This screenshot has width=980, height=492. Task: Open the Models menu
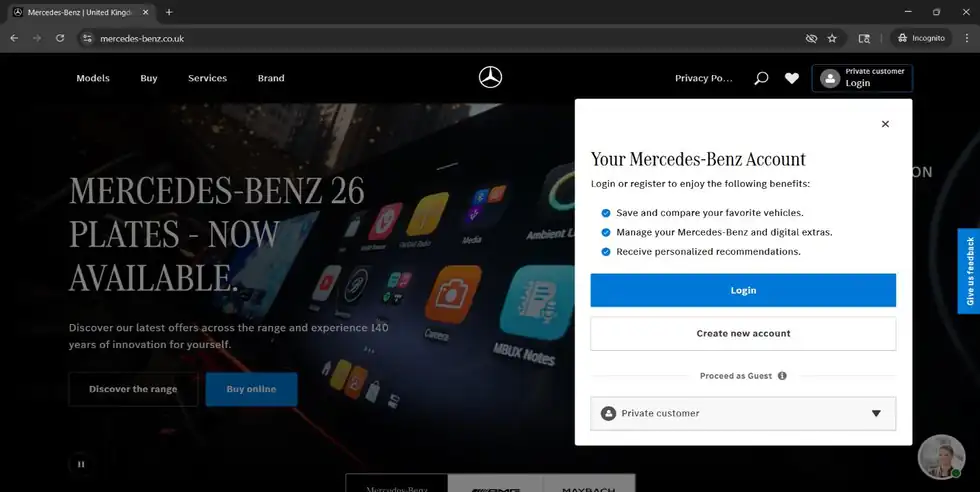93,78
